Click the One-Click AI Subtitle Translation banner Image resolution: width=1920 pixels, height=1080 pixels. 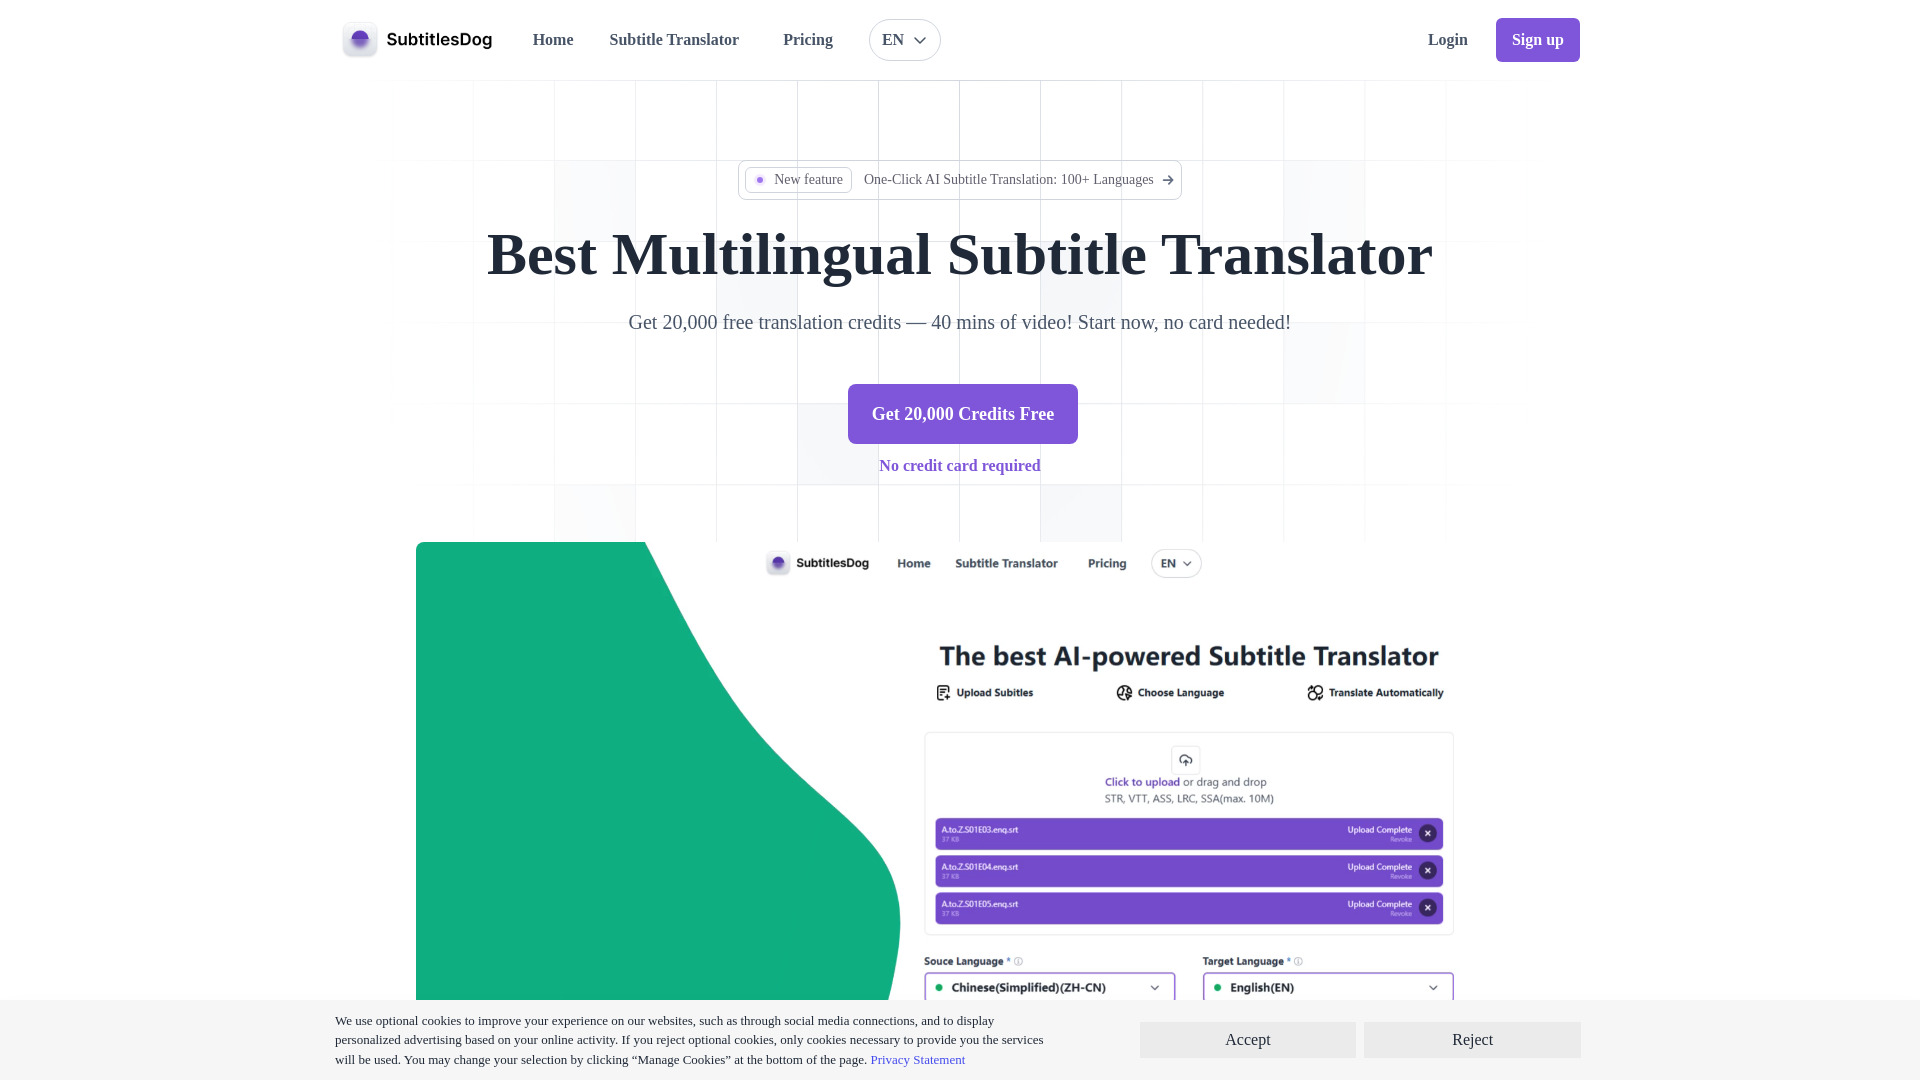[960, 179]
